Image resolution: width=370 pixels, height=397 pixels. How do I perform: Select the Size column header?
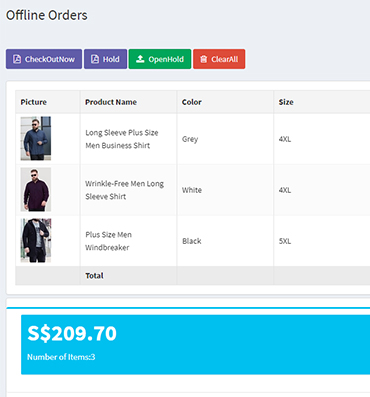pos(286,102)
